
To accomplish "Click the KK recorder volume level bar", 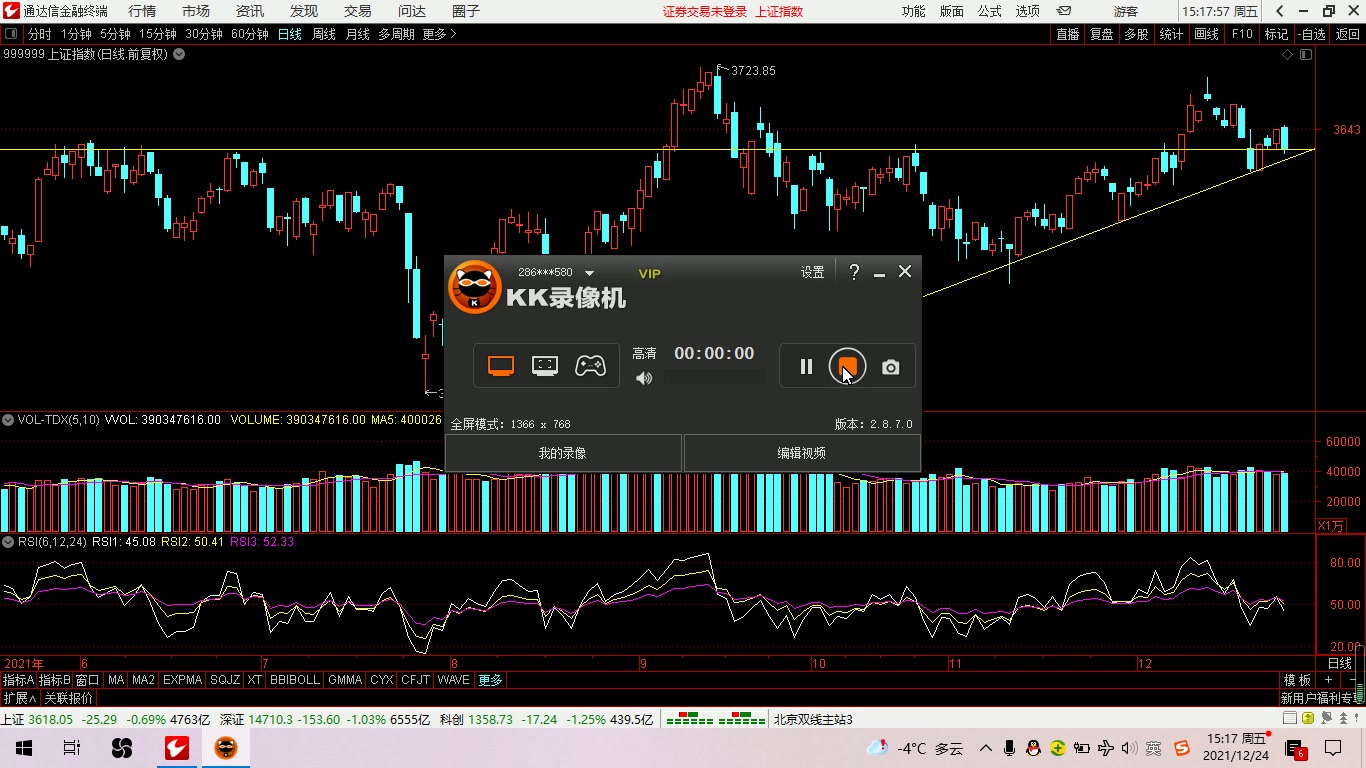I will point(714,378).
